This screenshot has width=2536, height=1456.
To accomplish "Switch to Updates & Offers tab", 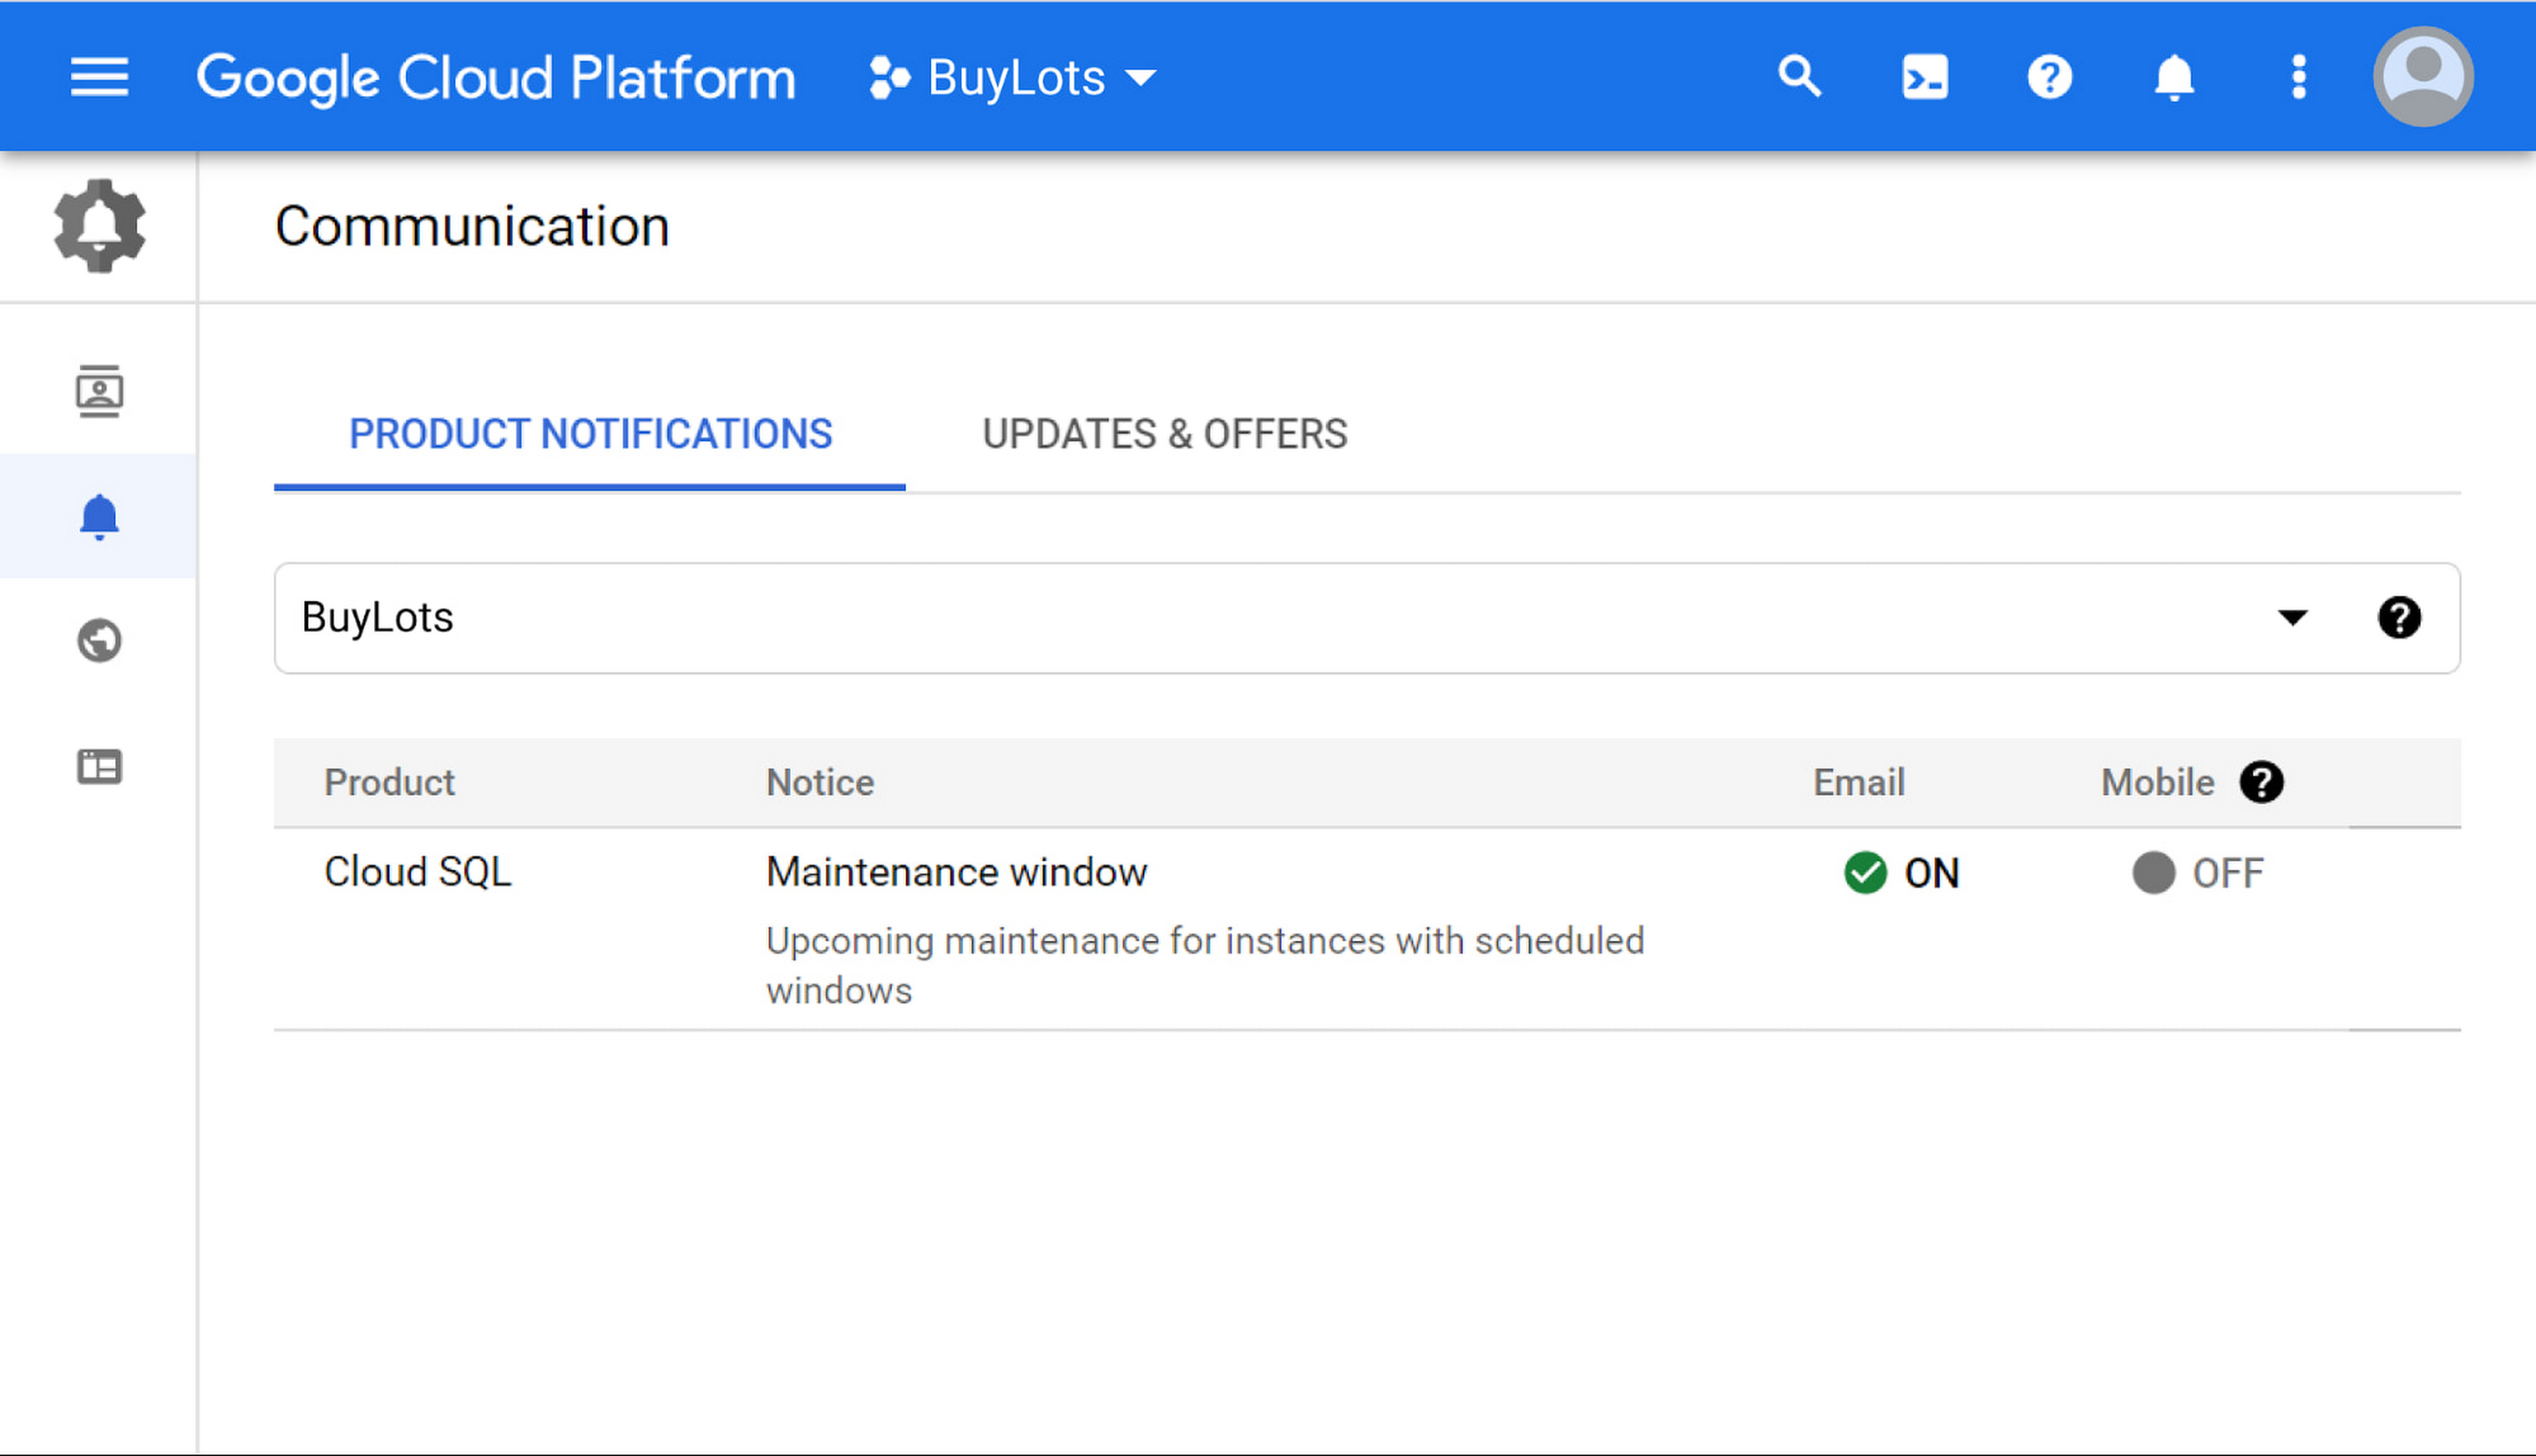I will [1164, 434].
